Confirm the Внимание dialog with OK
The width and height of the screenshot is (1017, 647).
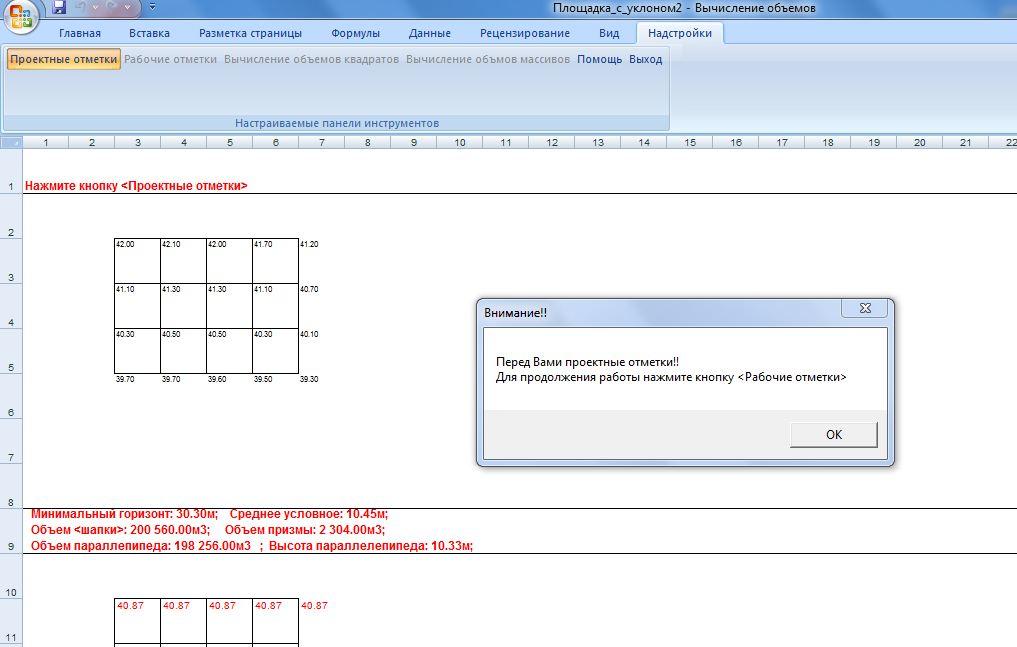click(x=833, y=434)
